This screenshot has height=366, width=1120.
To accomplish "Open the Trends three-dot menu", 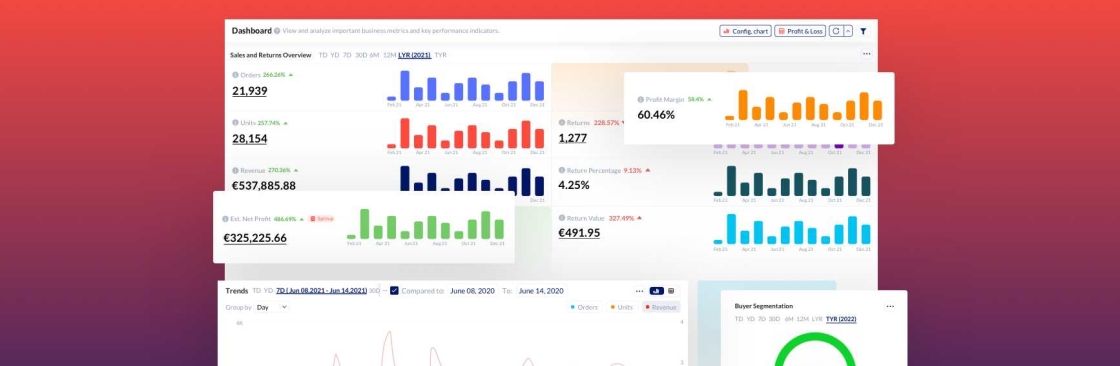I will [x=639, y=291].
